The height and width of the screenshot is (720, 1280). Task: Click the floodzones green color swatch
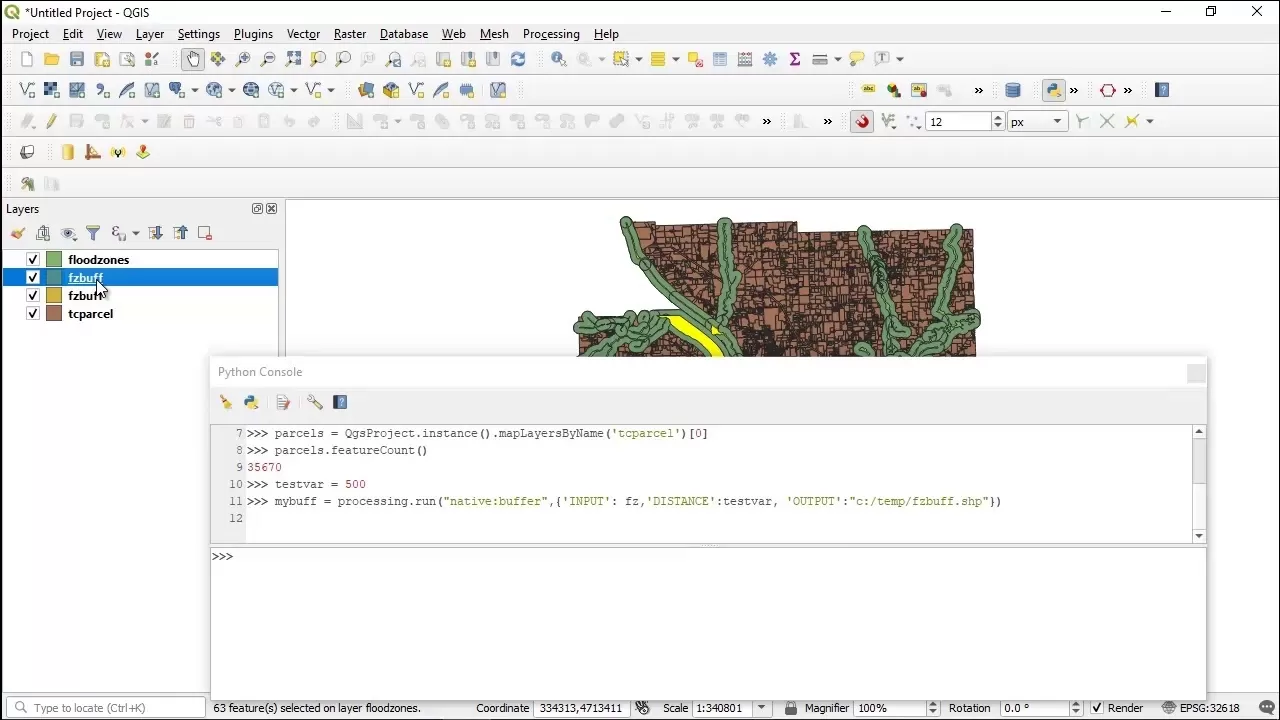pos(54,260)
